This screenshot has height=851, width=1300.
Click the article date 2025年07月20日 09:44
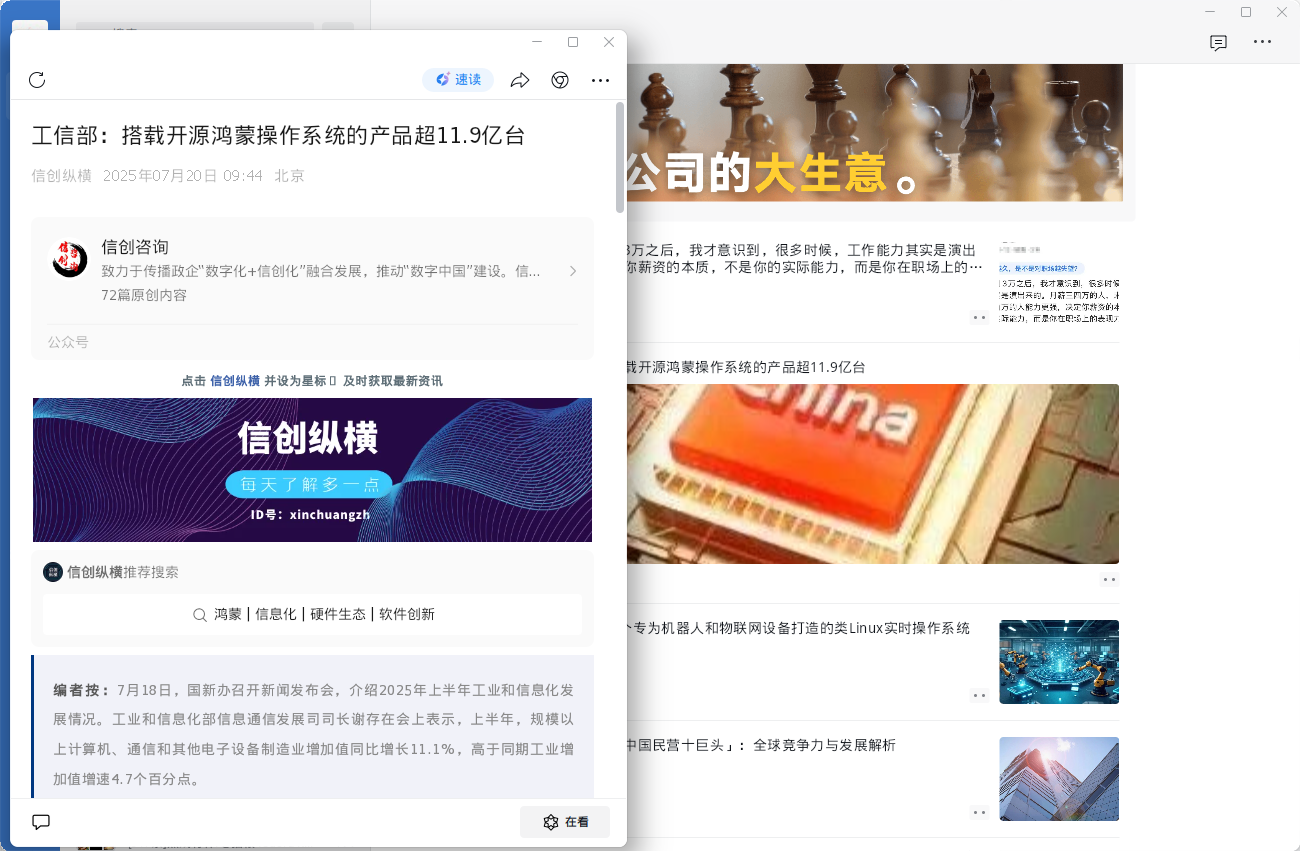click(x=183, y=176)
